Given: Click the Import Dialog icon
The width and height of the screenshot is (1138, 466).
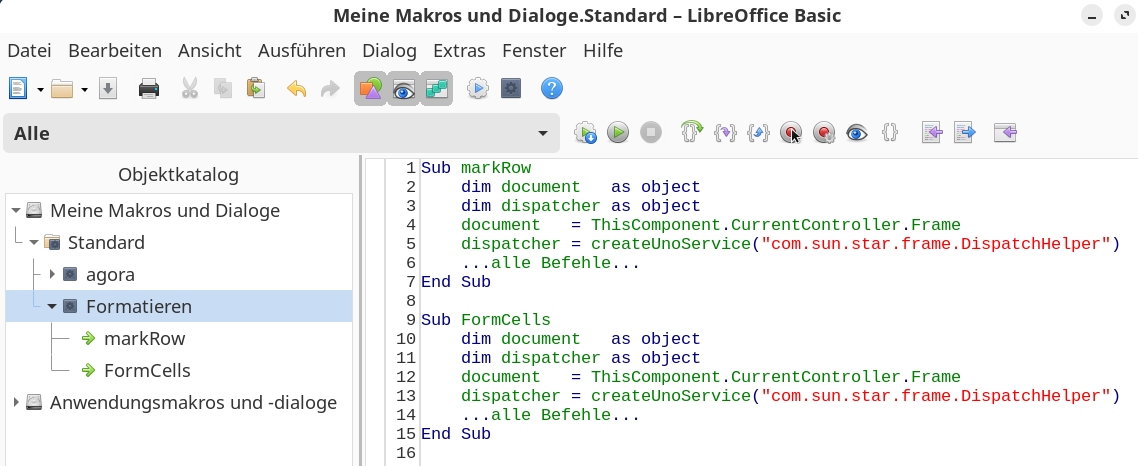Looking at the screenshot, I should (1005, 133).
